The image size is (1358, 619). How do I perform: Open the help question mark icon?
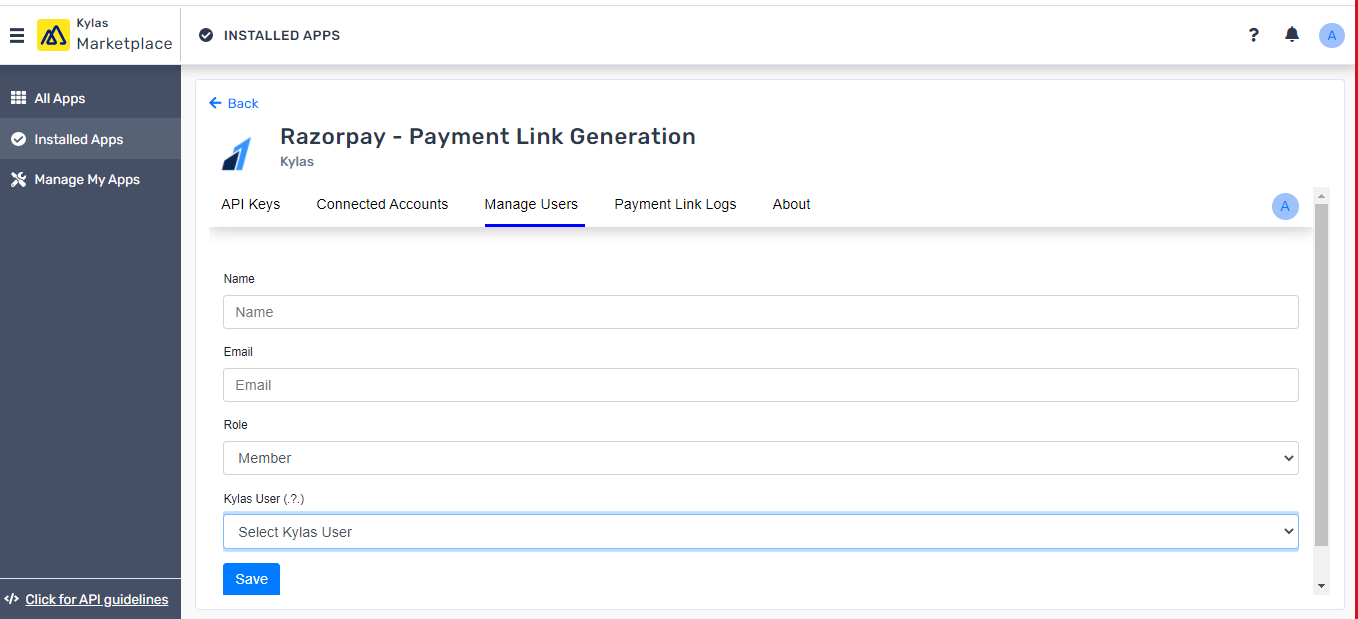pos(1254,35)
